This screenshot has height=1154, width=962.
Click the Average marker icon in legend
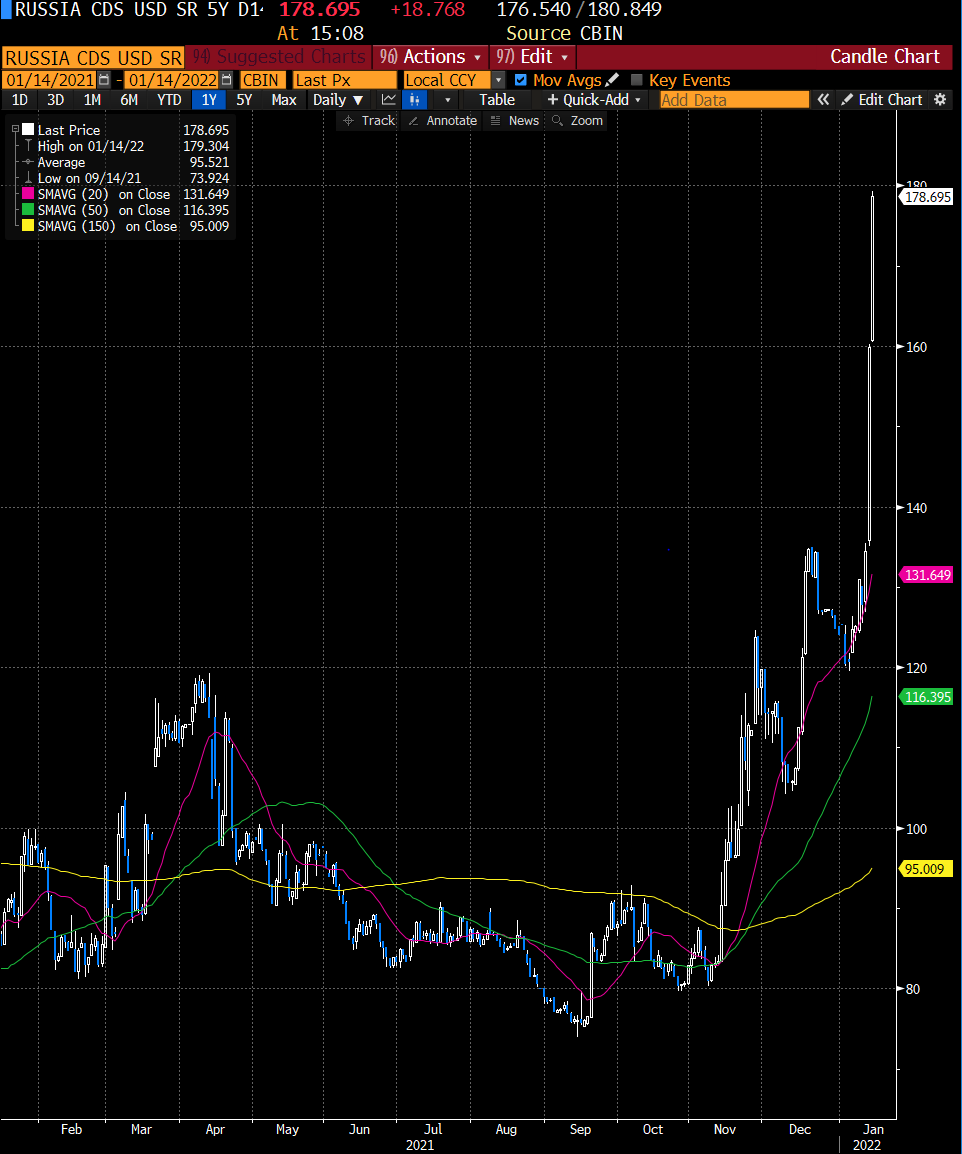tap(28, 162)
